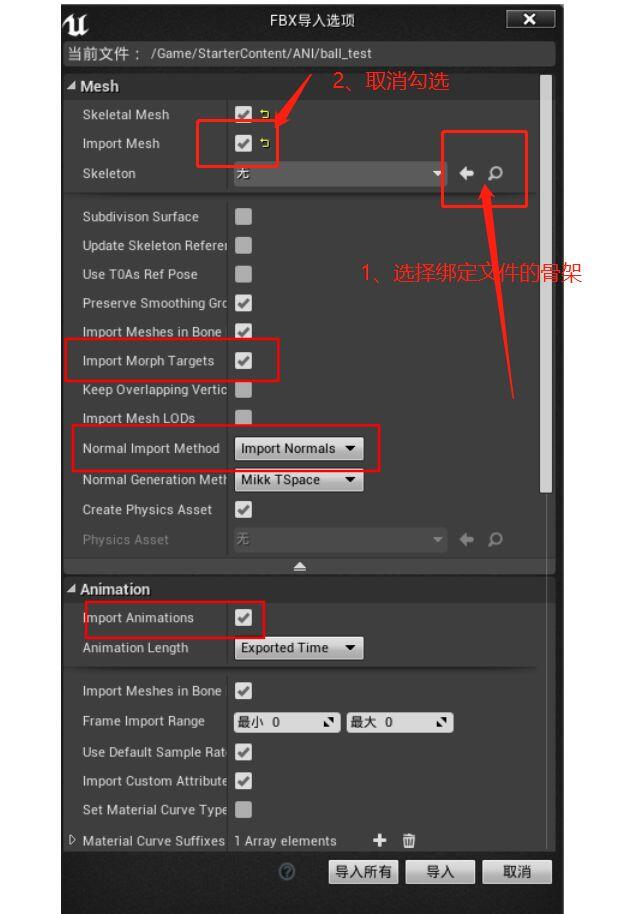Reset Import Mesh to default arrow
The image size is (628, 914).
click(x=265, y=143)
